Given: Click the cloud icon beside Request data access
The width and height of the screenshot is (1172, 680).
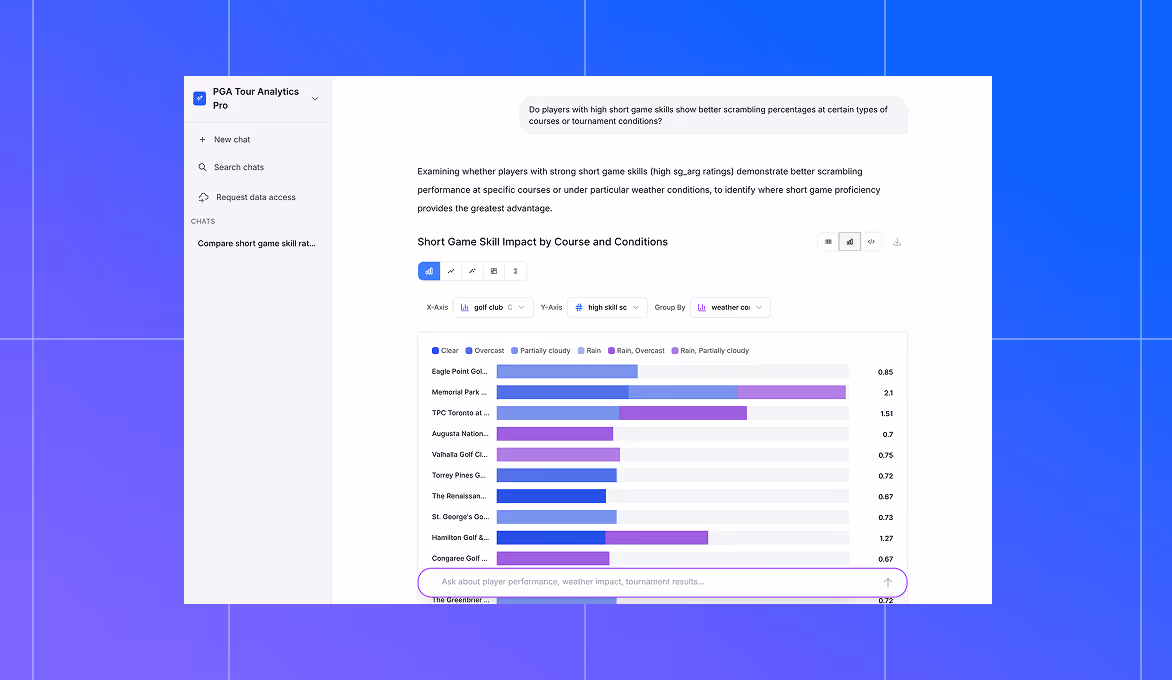Looking at the screenshot, I should tap(203, 197).
